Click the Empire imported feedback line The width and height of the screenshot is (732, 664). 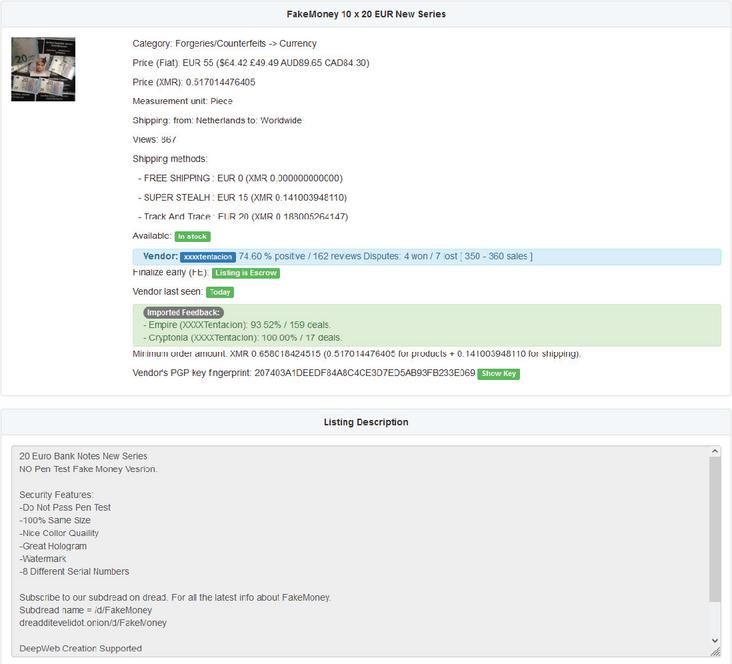click(x=237, y=325)
